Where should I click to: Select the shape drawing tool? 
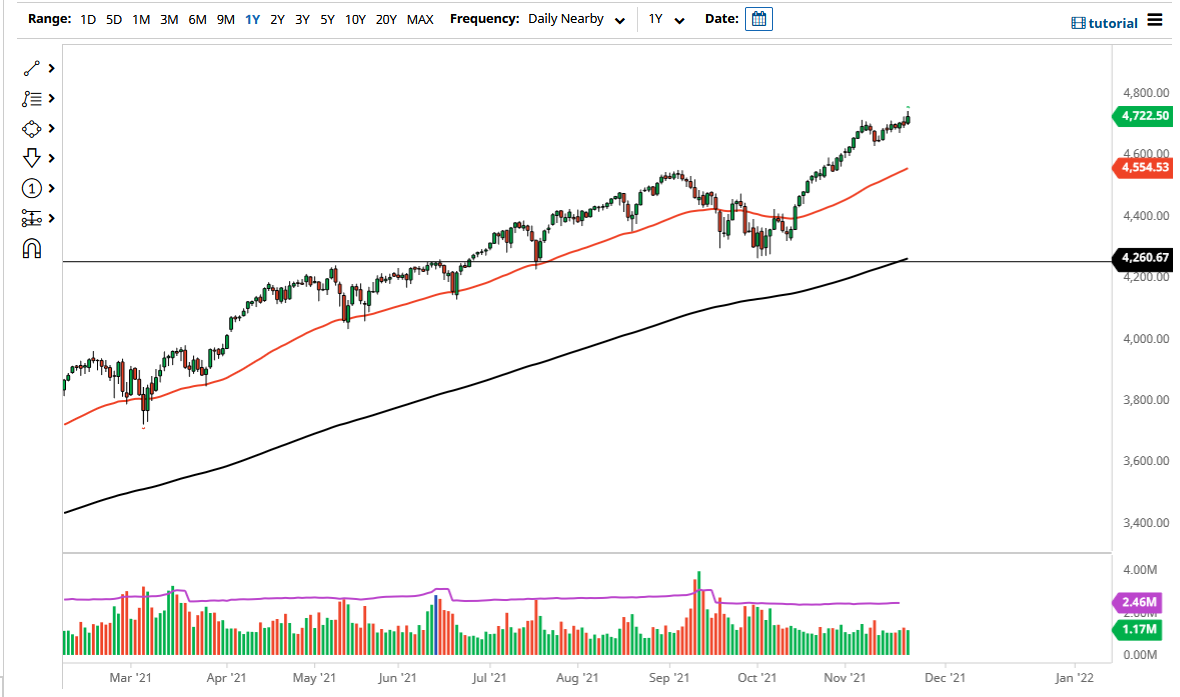click(x=30, y=128)
